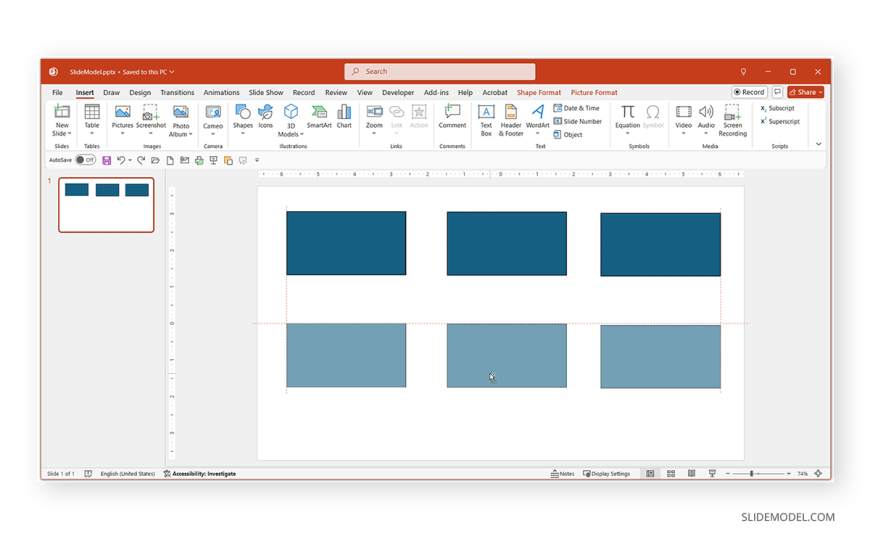Screen dimensions: 870x539
Task: Open file name saved-location dropdown in title bar
Action: pyautogui.click(x=172, y=72)
